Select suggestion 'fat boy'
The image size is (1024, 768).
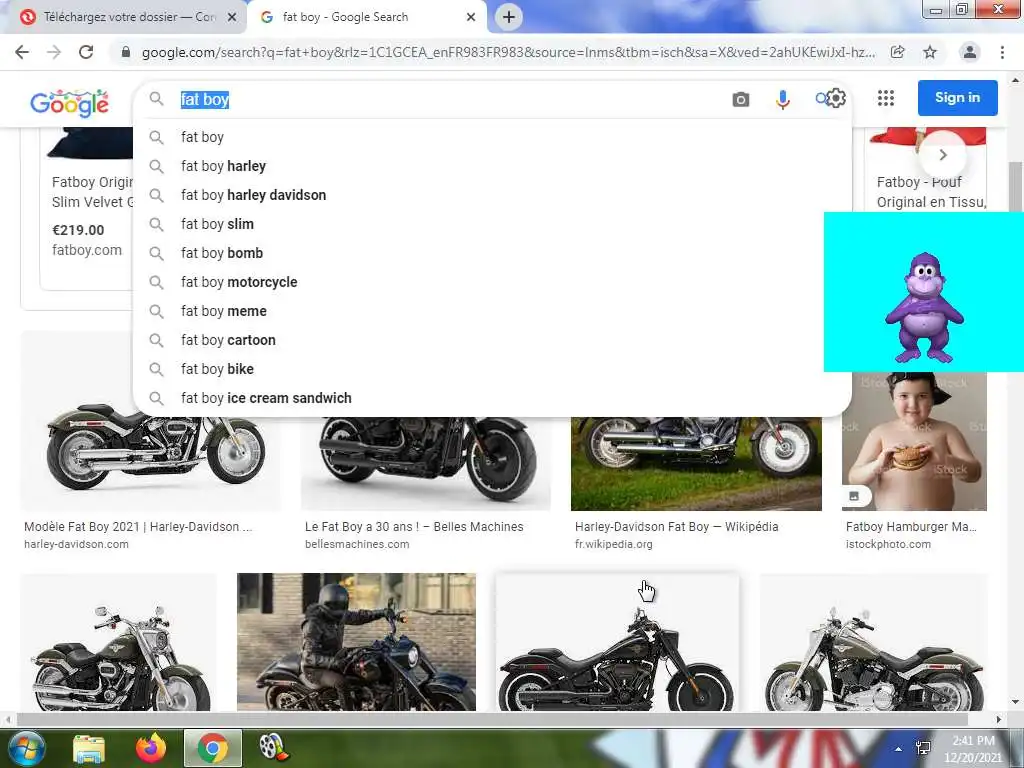tap(492, 137)
